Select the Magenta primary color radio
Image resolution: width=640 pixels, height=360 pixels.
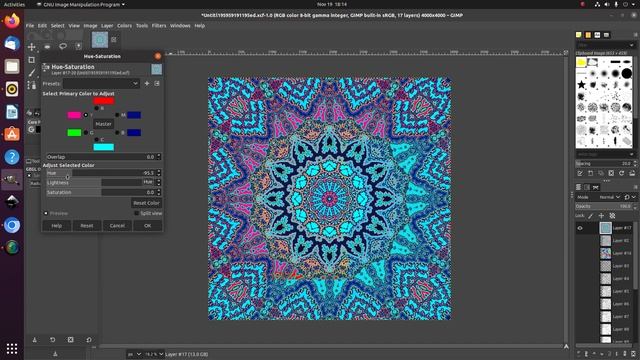[117, 115]
